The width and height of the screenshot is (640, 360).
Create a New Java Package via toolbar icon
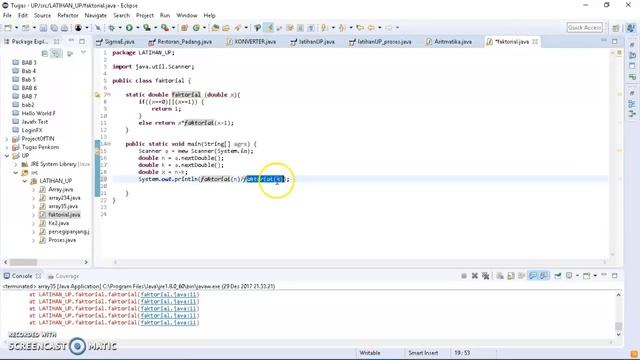pyautogui.click(x=184, y=28)
